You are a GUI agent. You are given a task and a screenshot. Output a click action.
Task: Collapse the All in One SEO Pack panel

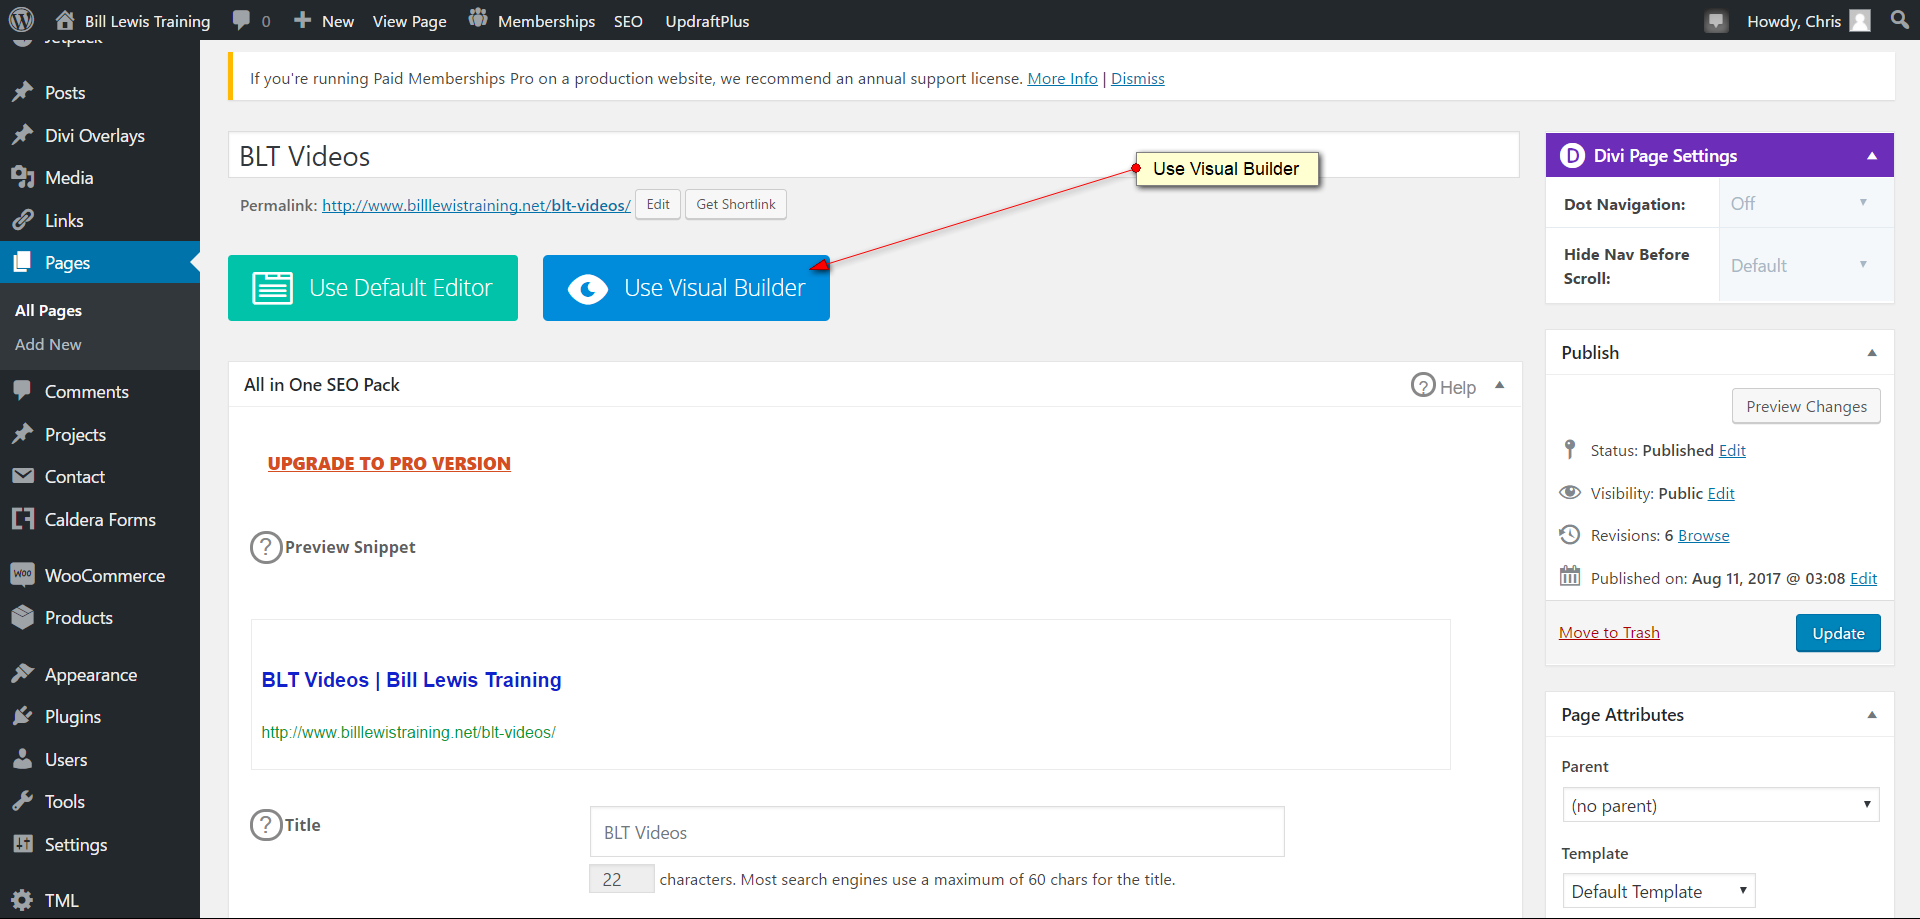point(1500,385)
